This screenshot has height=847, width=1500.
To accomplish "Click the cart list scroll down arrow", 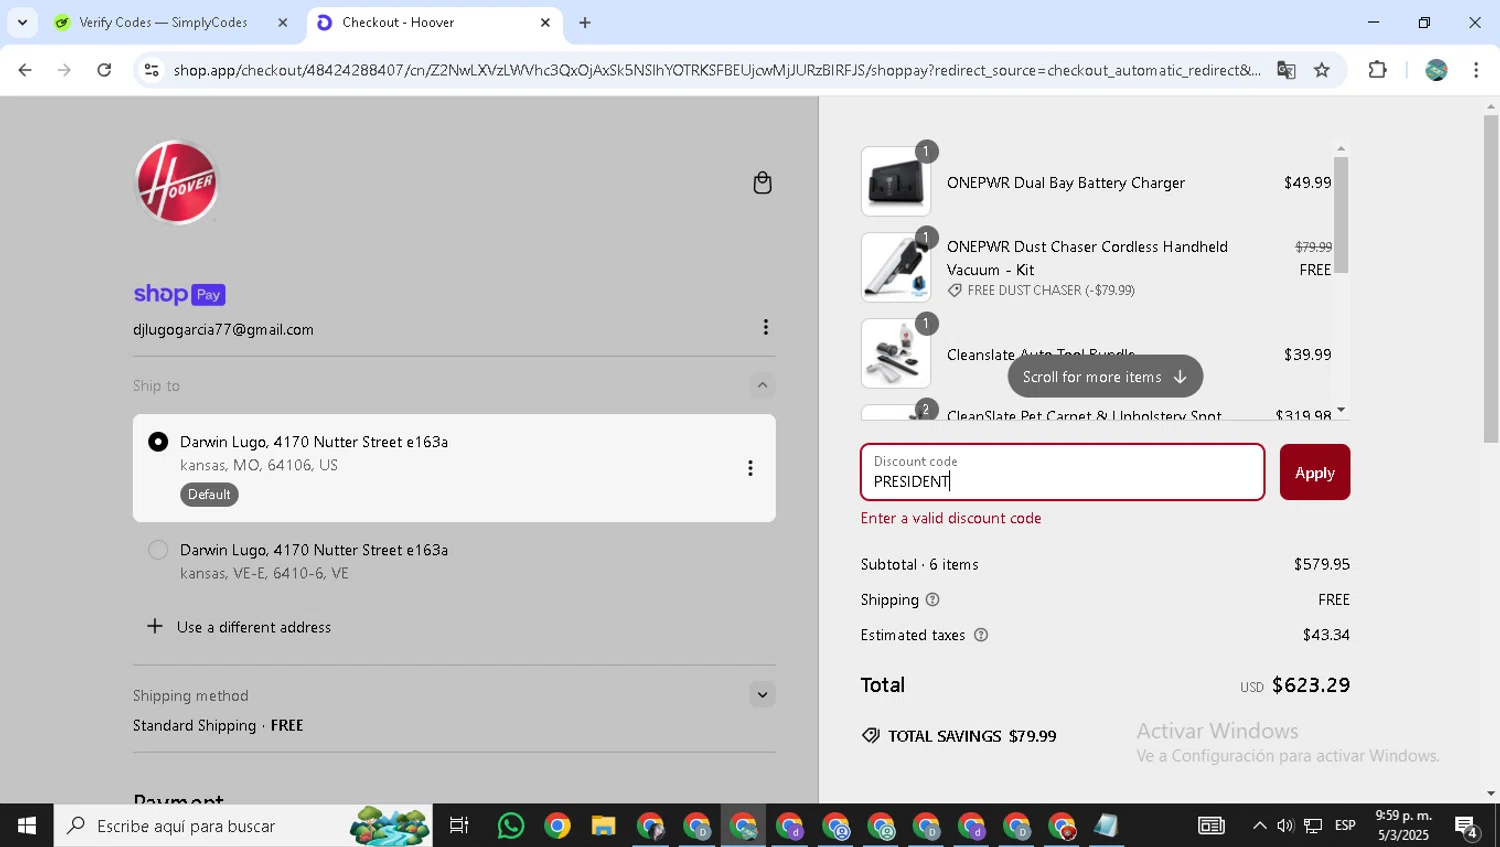I will coord(1341,410).
